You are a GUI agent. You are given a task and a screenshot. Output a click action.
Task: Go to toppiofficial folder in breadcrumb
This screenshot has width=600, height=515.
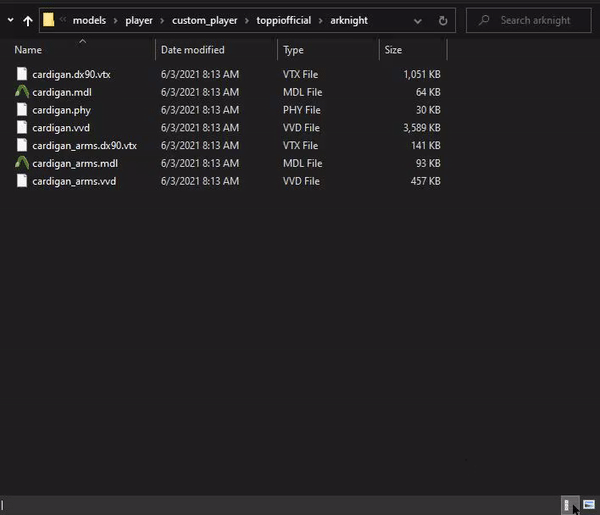pos(280,20)
